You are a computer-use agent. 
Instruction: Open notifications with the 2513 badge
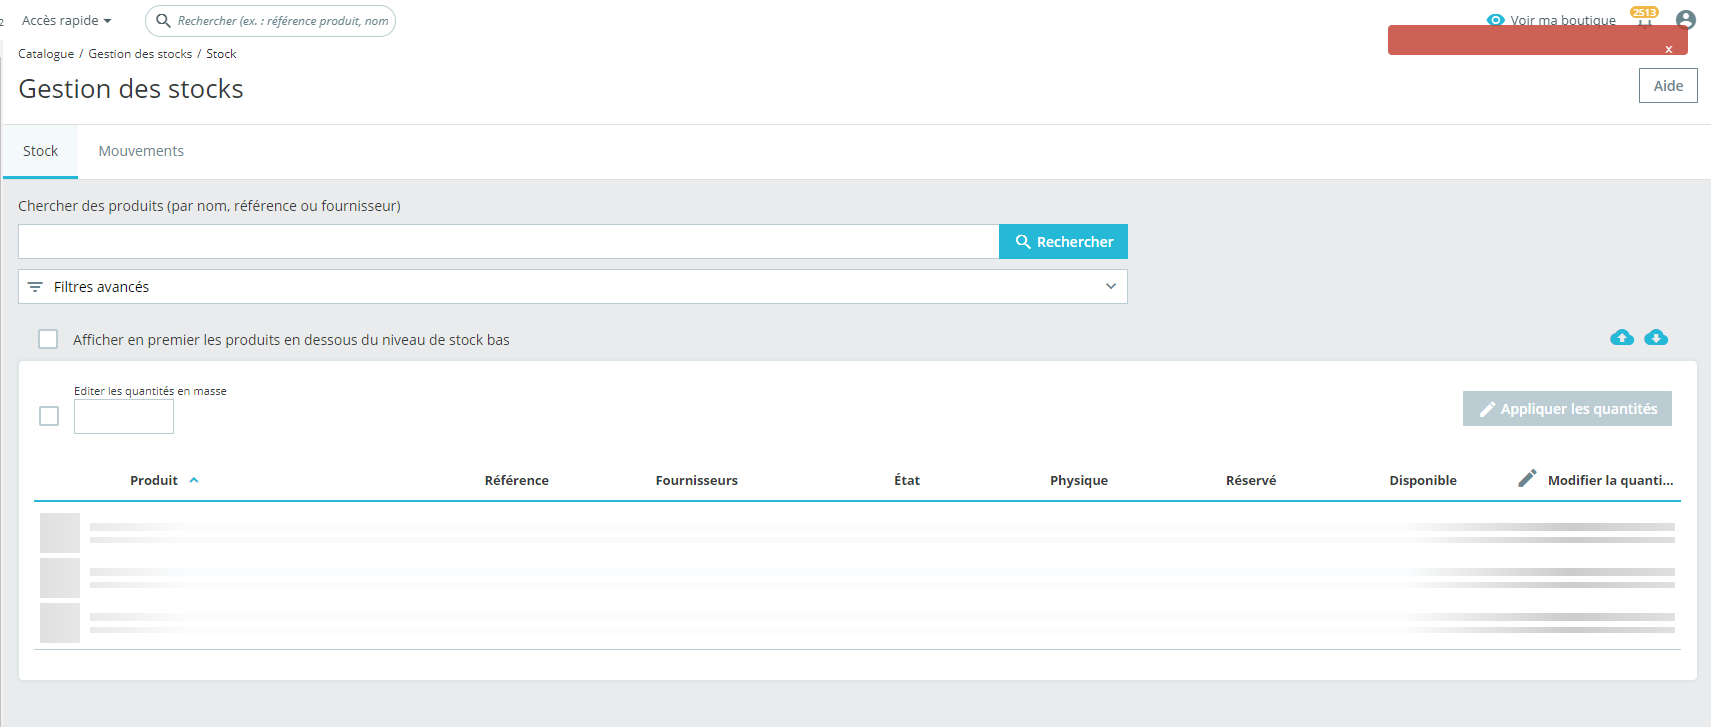pyautogui.click(x=1645, y=16)
